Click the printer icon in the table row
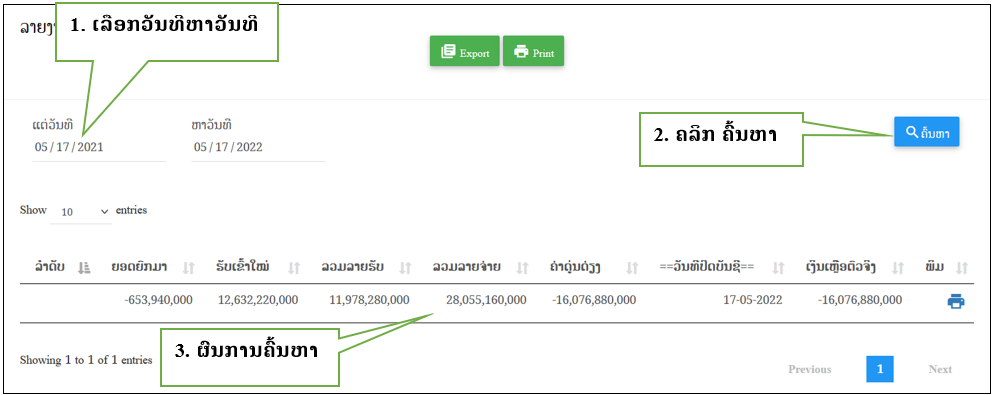 pos(956,302)
